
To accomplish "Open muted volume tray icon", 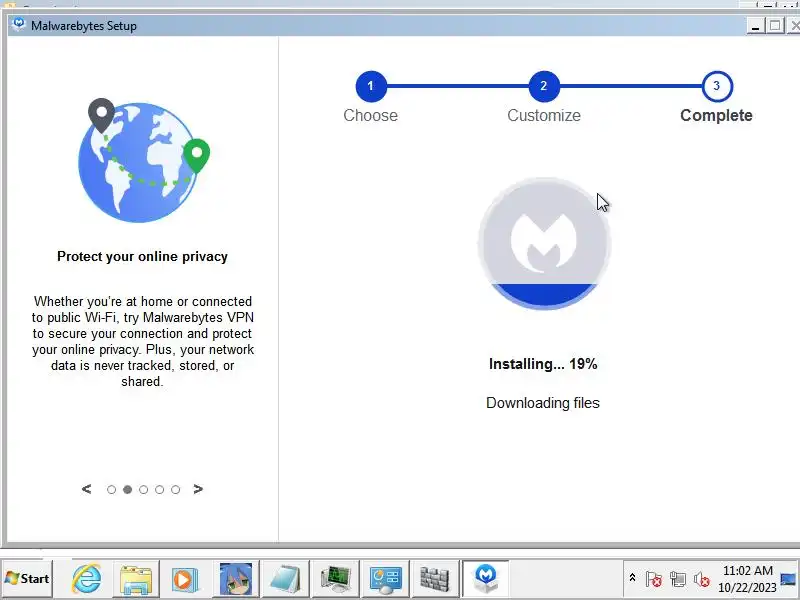I will pyautogui.click(x=702, y=579).
